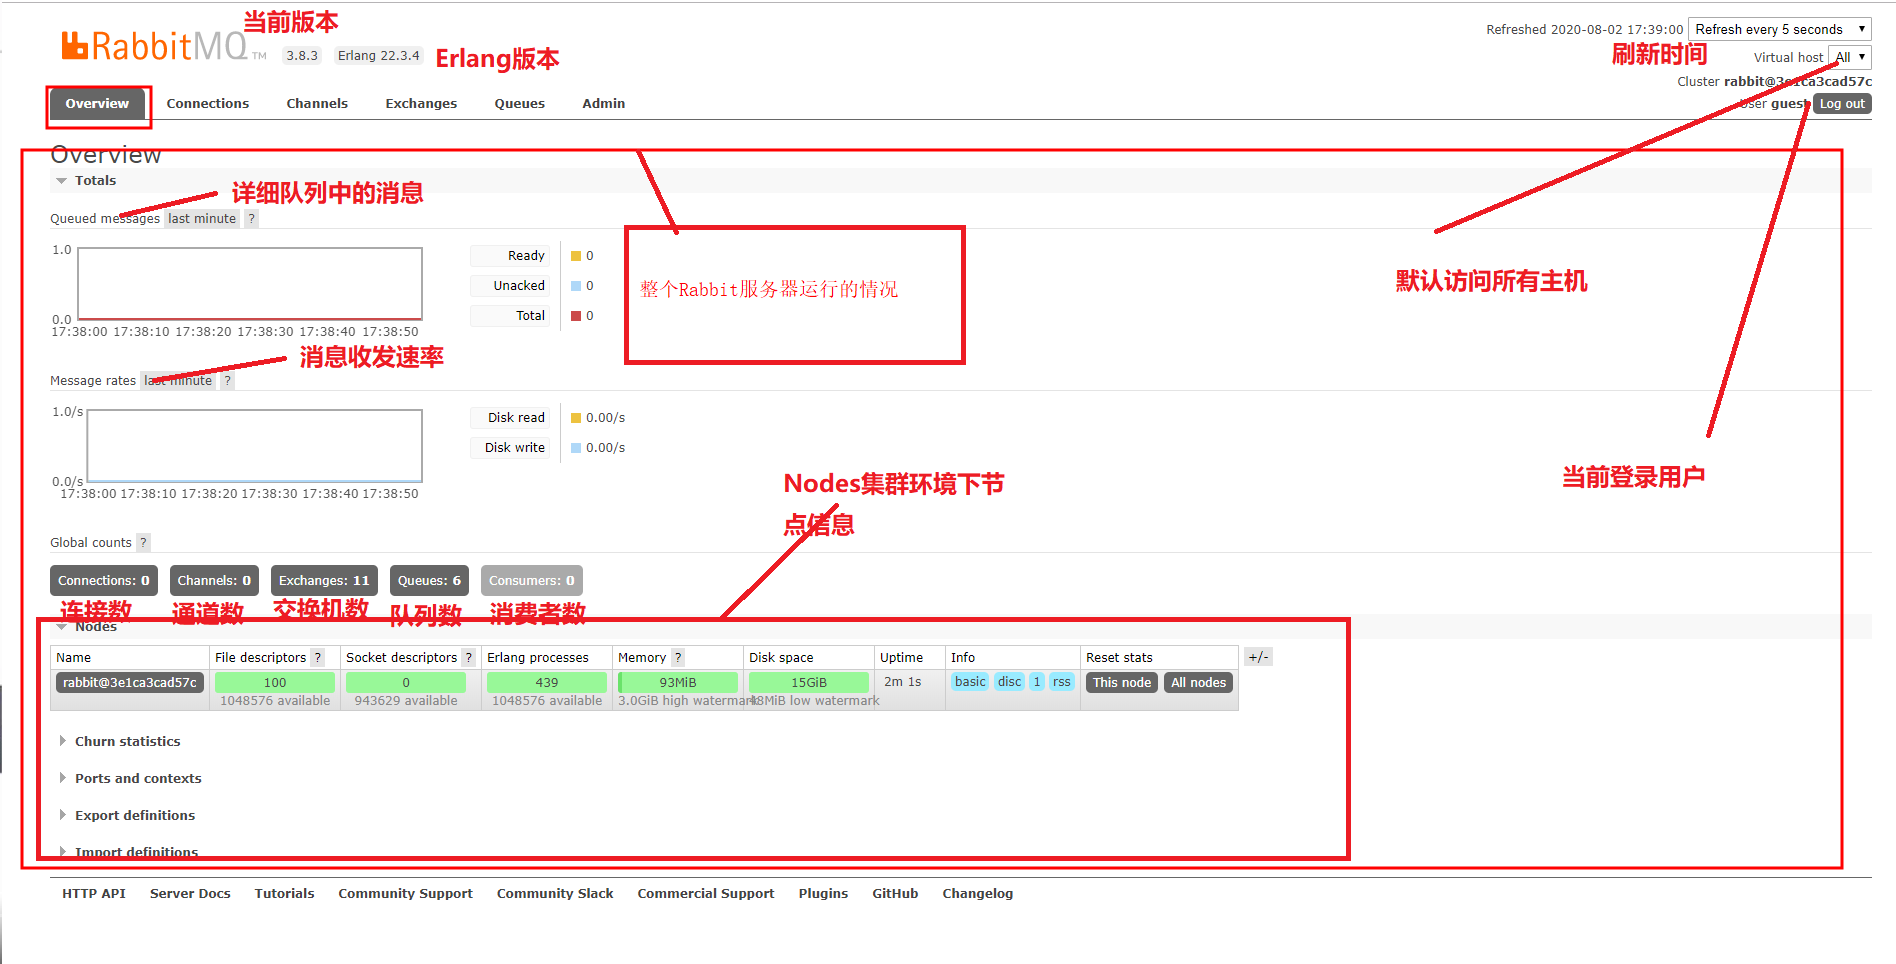This screenshot has height=964, width=1896.
Task: Click the Memory 93MiB bar
Action: (x=678, y=682)
